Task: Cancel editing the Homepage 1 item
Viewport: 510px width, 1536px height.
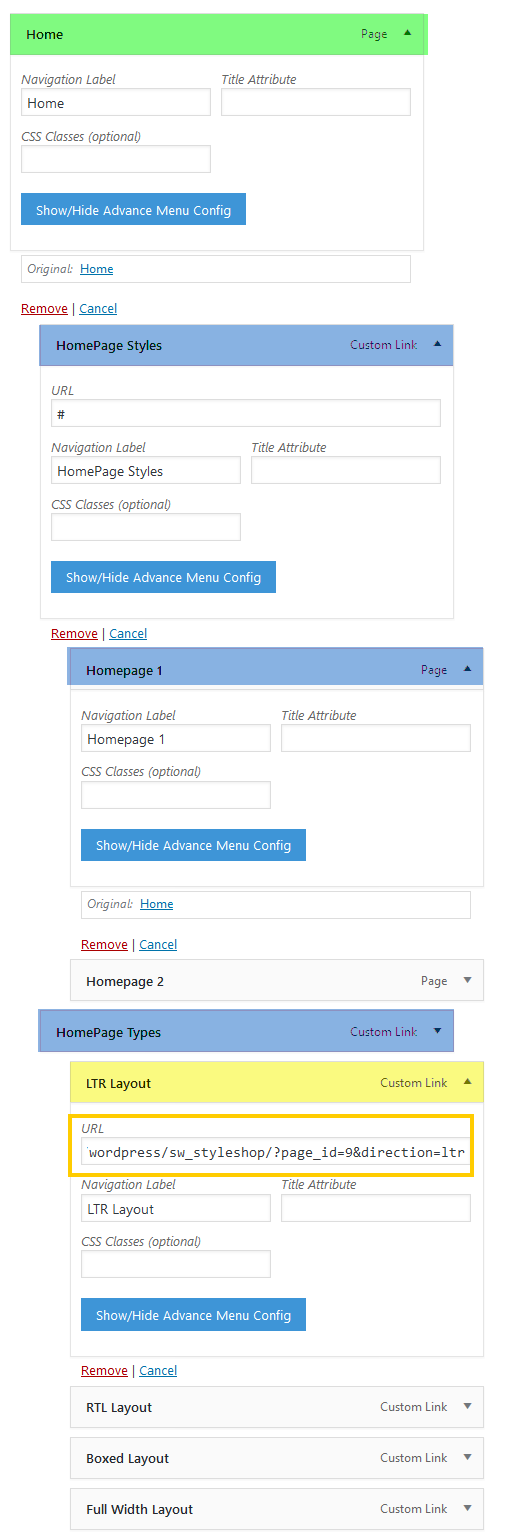Action: [158, 944]
